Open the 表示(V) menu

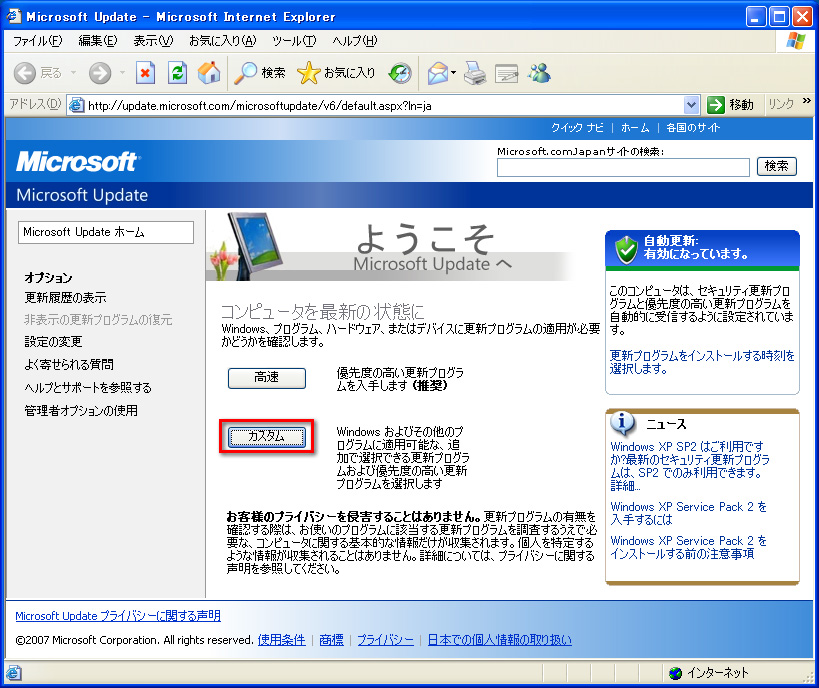(153, 41)
